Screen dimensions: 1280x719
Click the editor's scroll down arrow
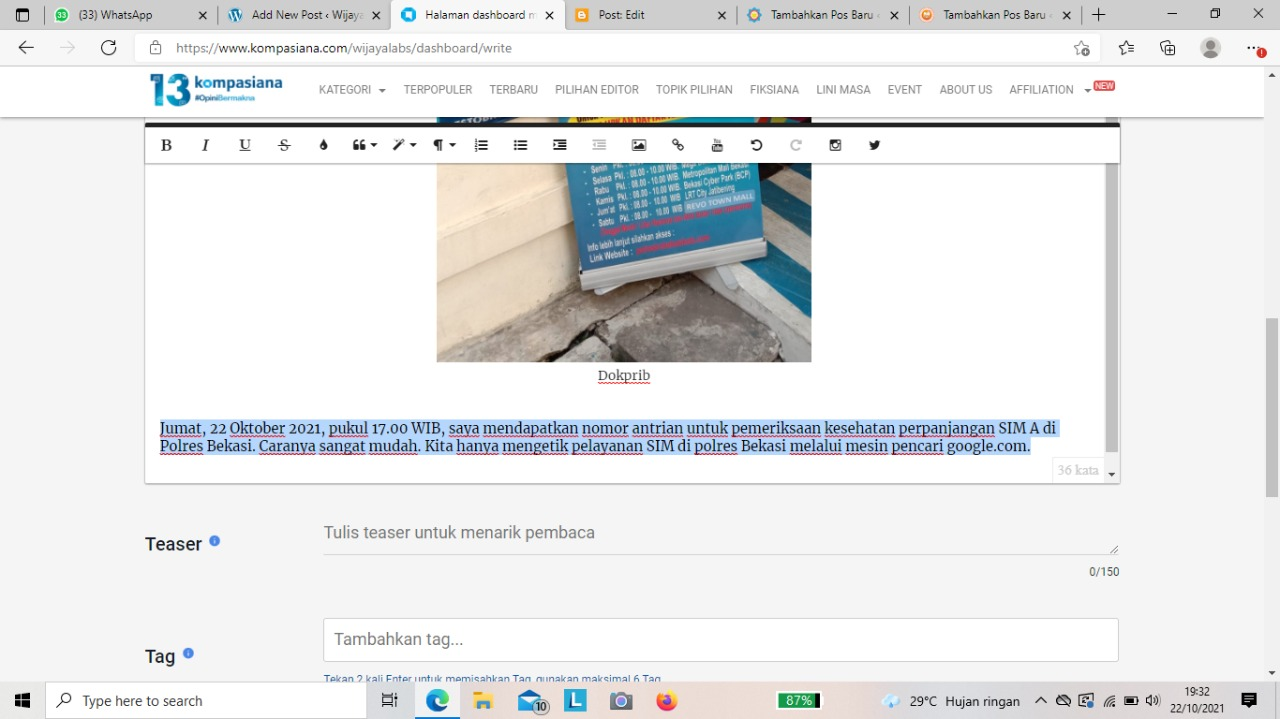[1112, 474]
